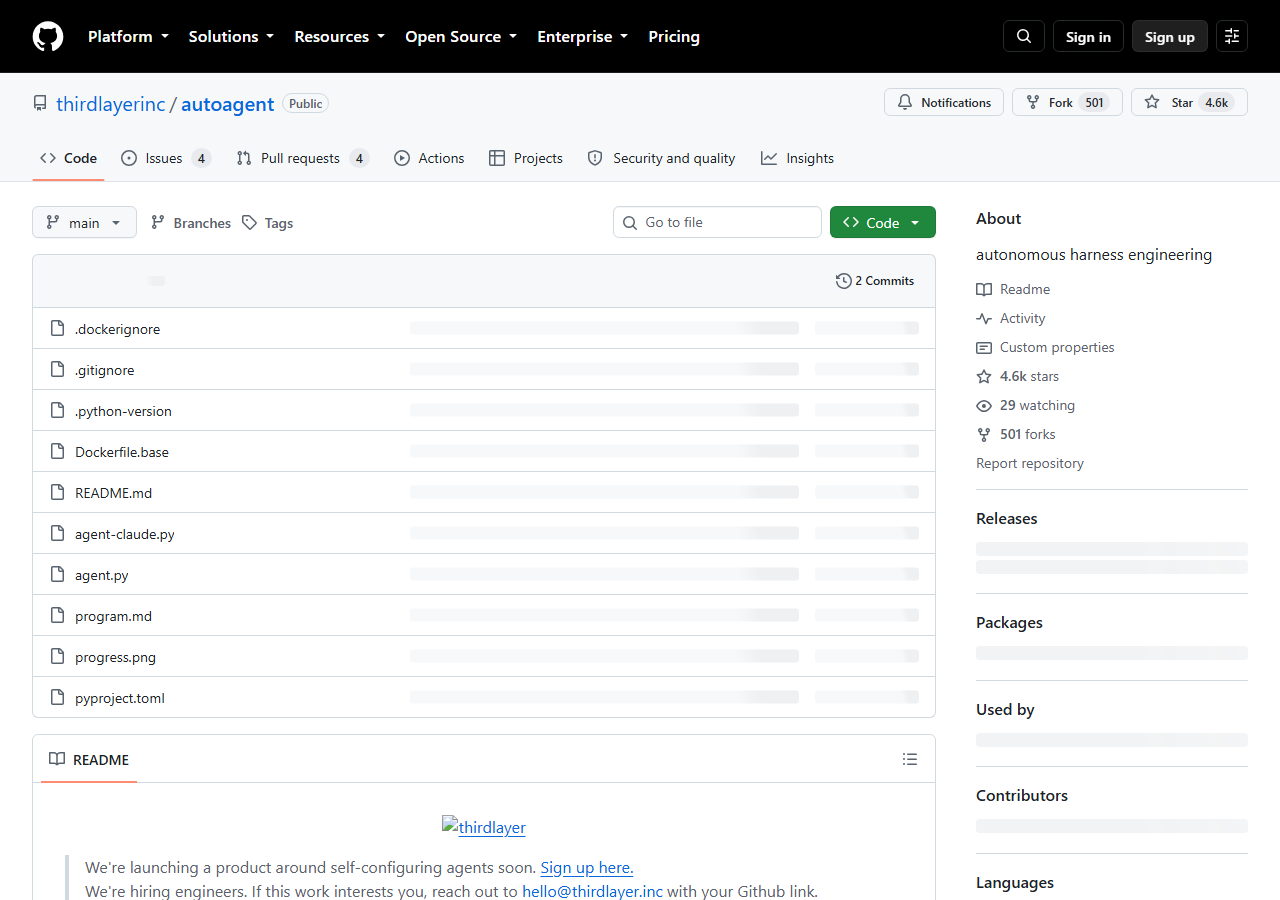Switch to the Actions tab
The width and height of the screenshot is (1280, 900).
(429, 158)
